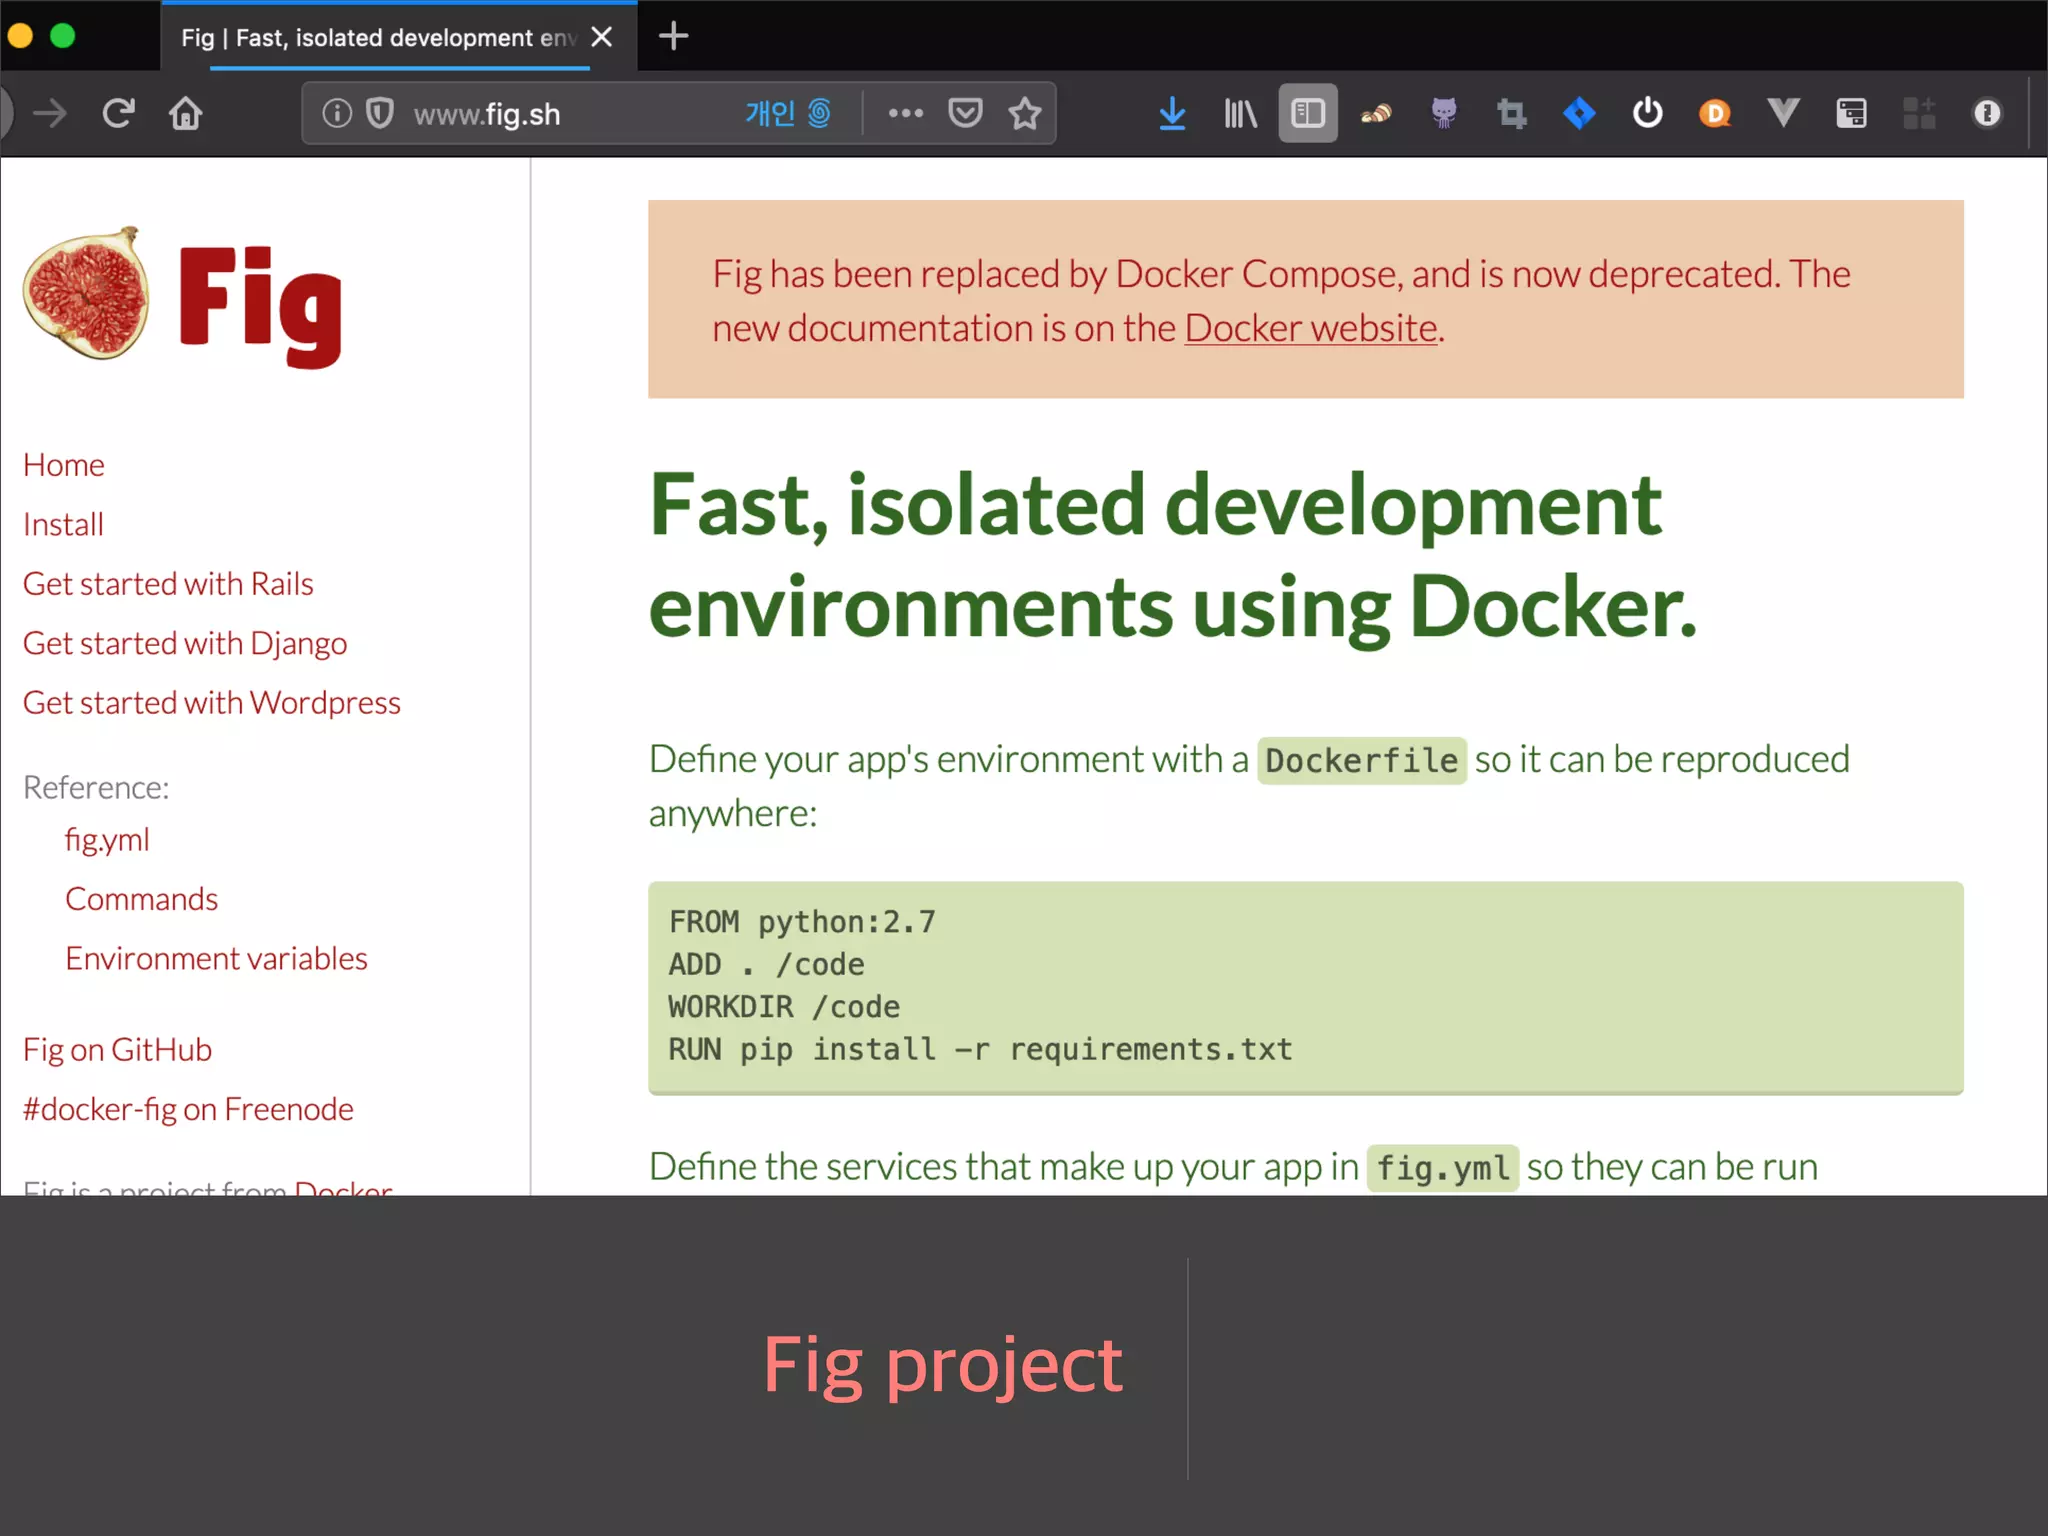
Task: Click the Firefox Downloads arrow icon
Action: point(1172,114)
